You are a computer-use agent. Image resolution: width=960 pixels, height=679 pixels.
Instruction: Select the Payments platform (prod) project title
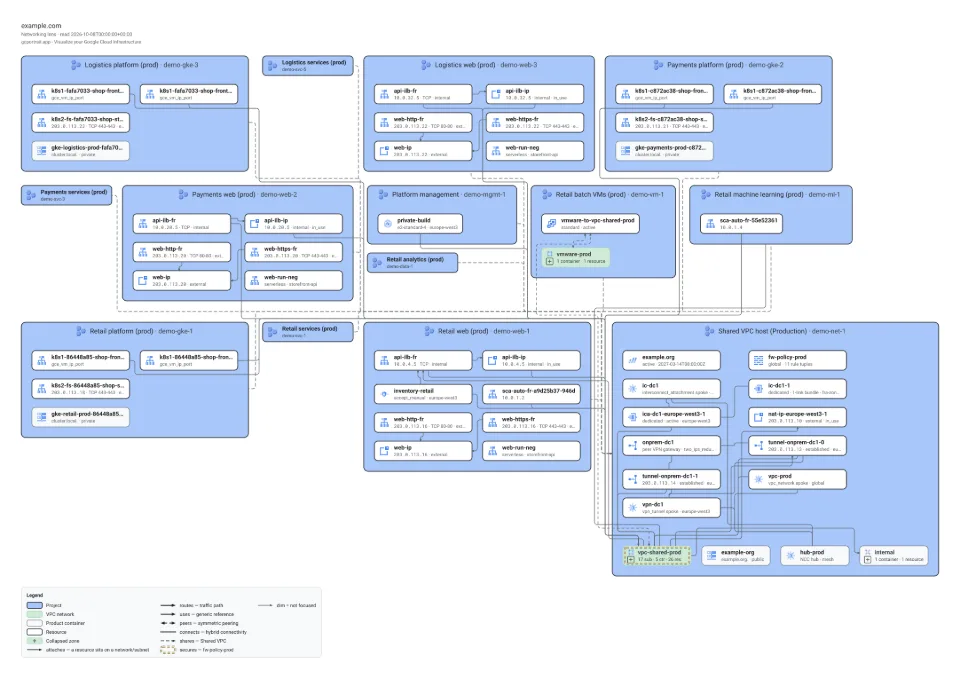[x=725, y=65]
